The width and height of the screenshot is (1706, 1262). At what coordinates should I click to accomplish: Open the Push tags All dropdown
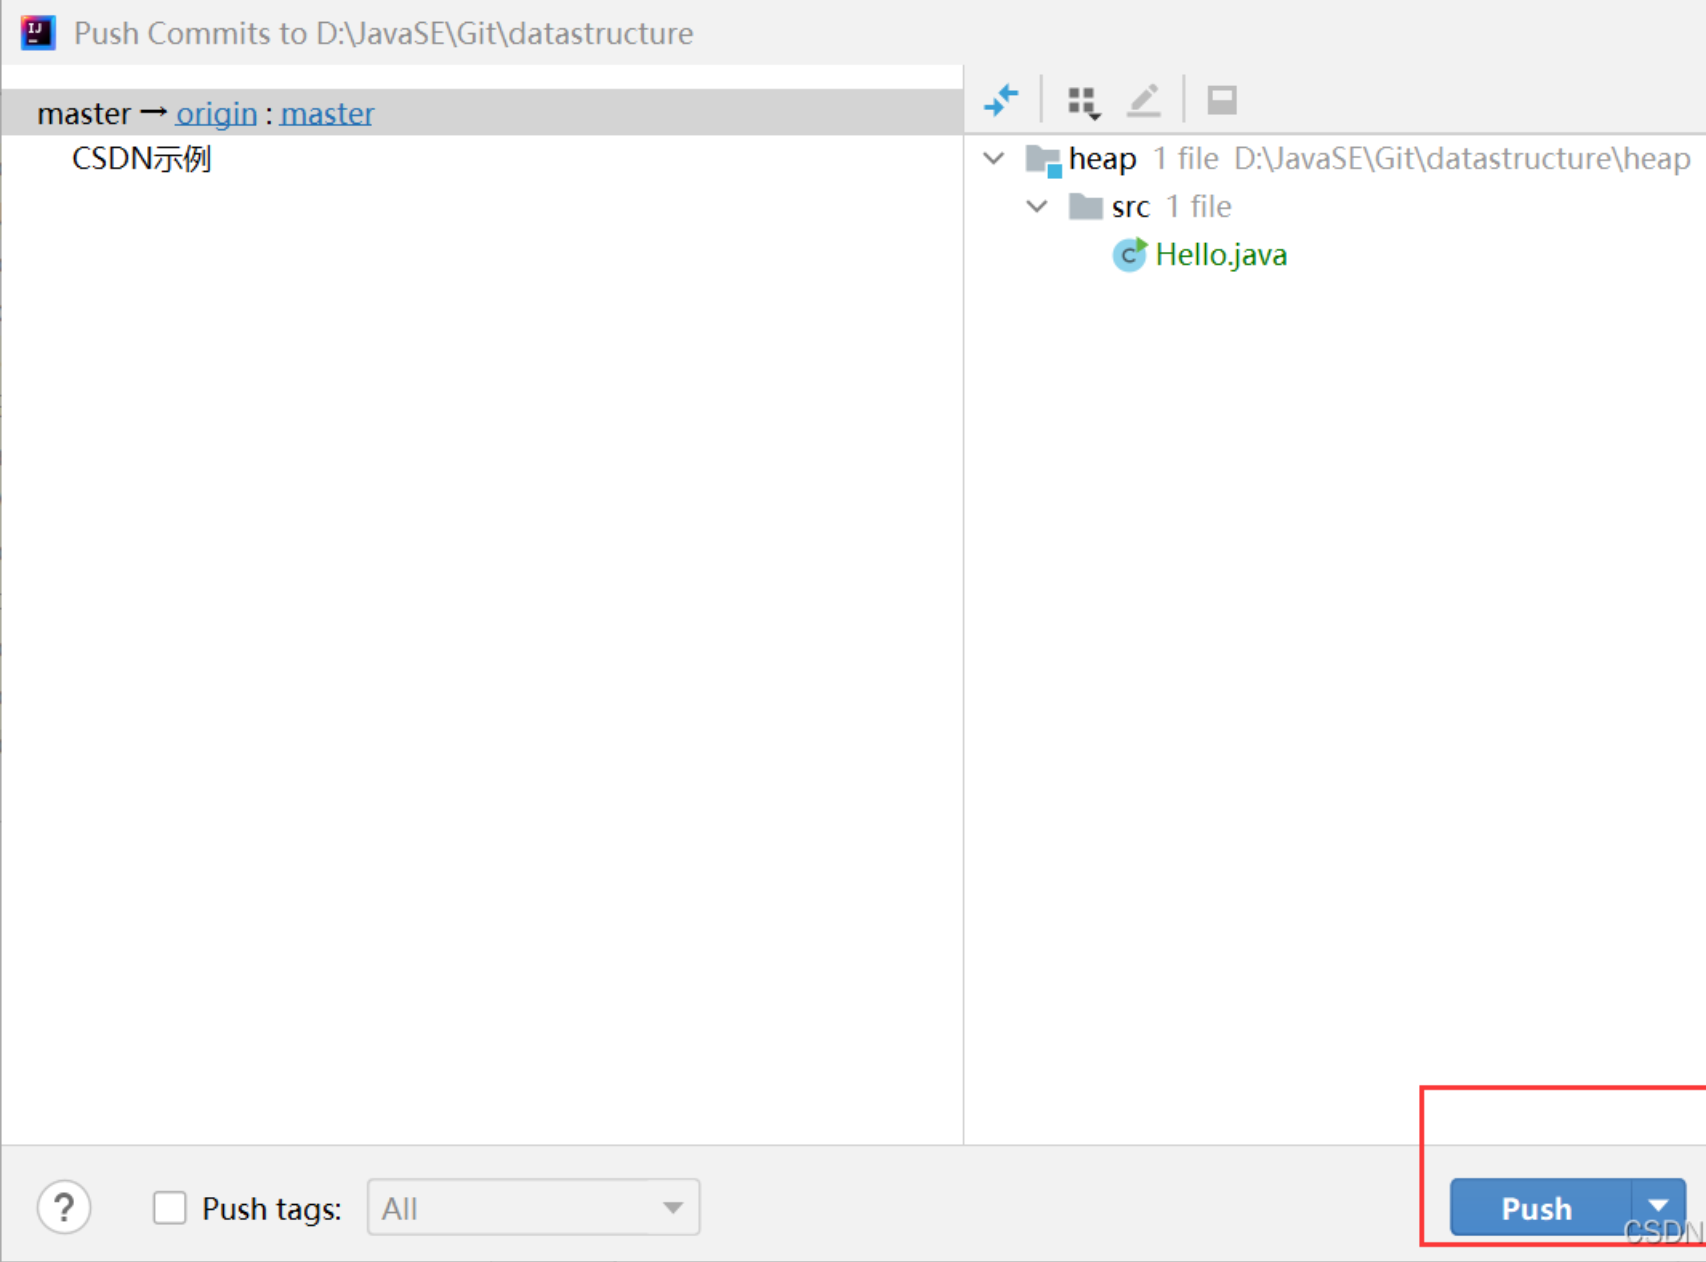(x=533, y=1208)
